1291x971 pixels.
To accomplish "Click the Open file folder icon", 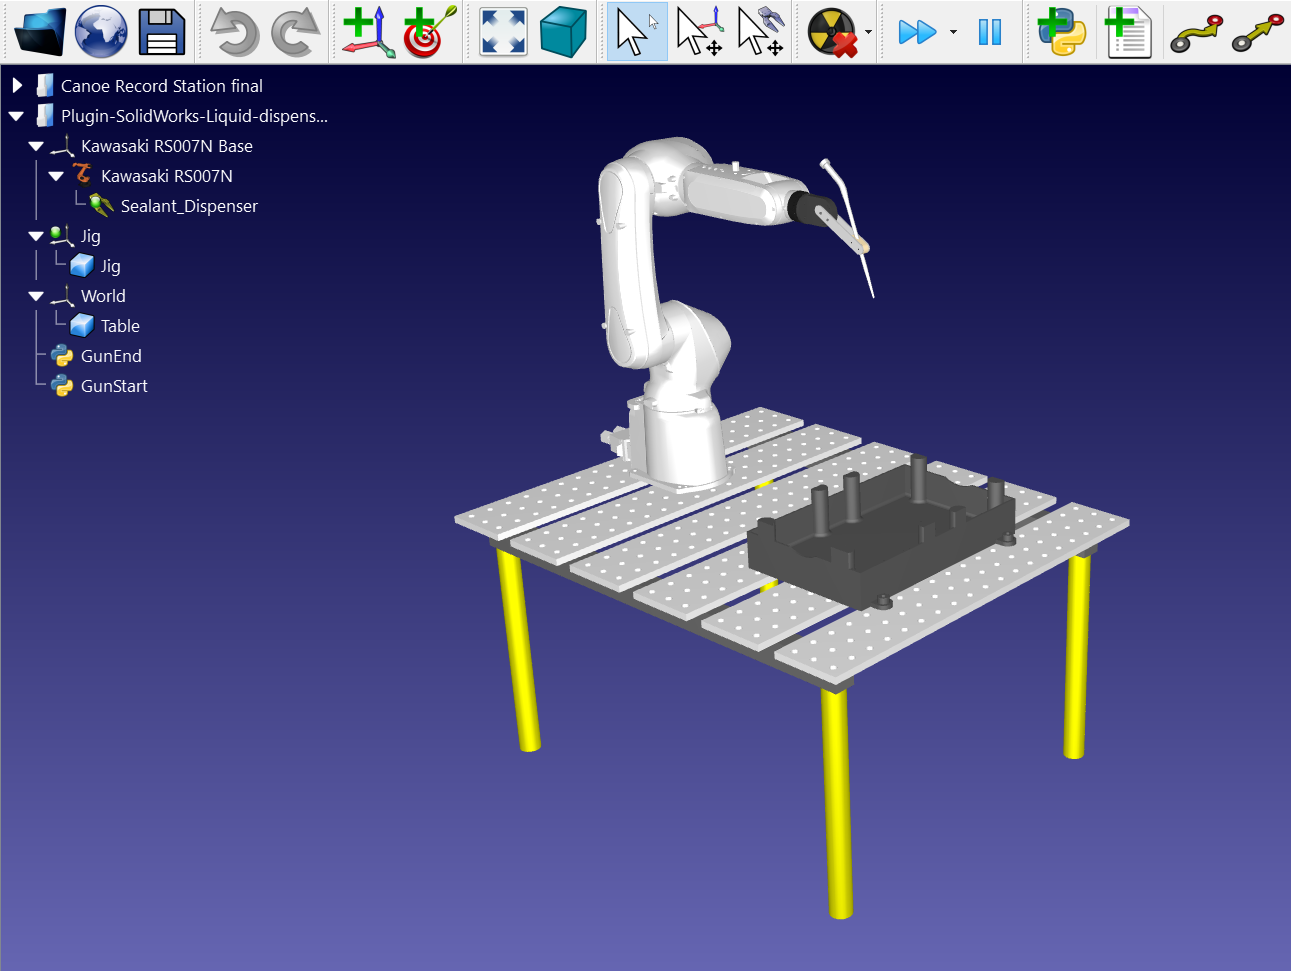I will (x=40, y=32).
